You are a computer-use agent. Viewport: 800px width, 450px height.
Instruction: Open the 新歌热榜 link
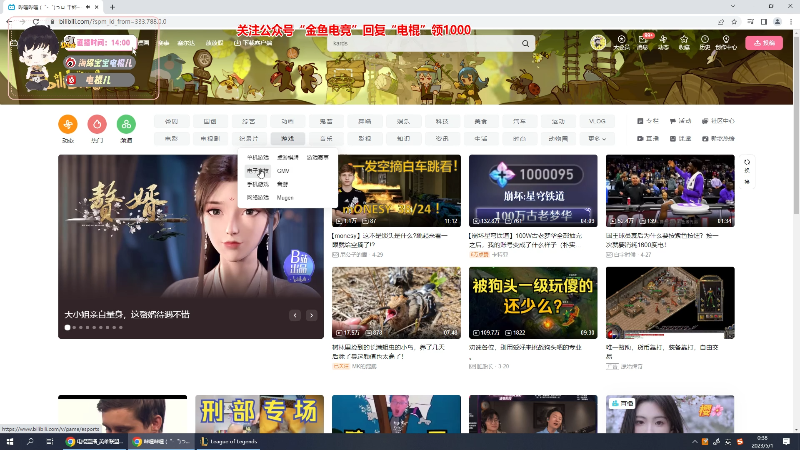pos(718,138)
